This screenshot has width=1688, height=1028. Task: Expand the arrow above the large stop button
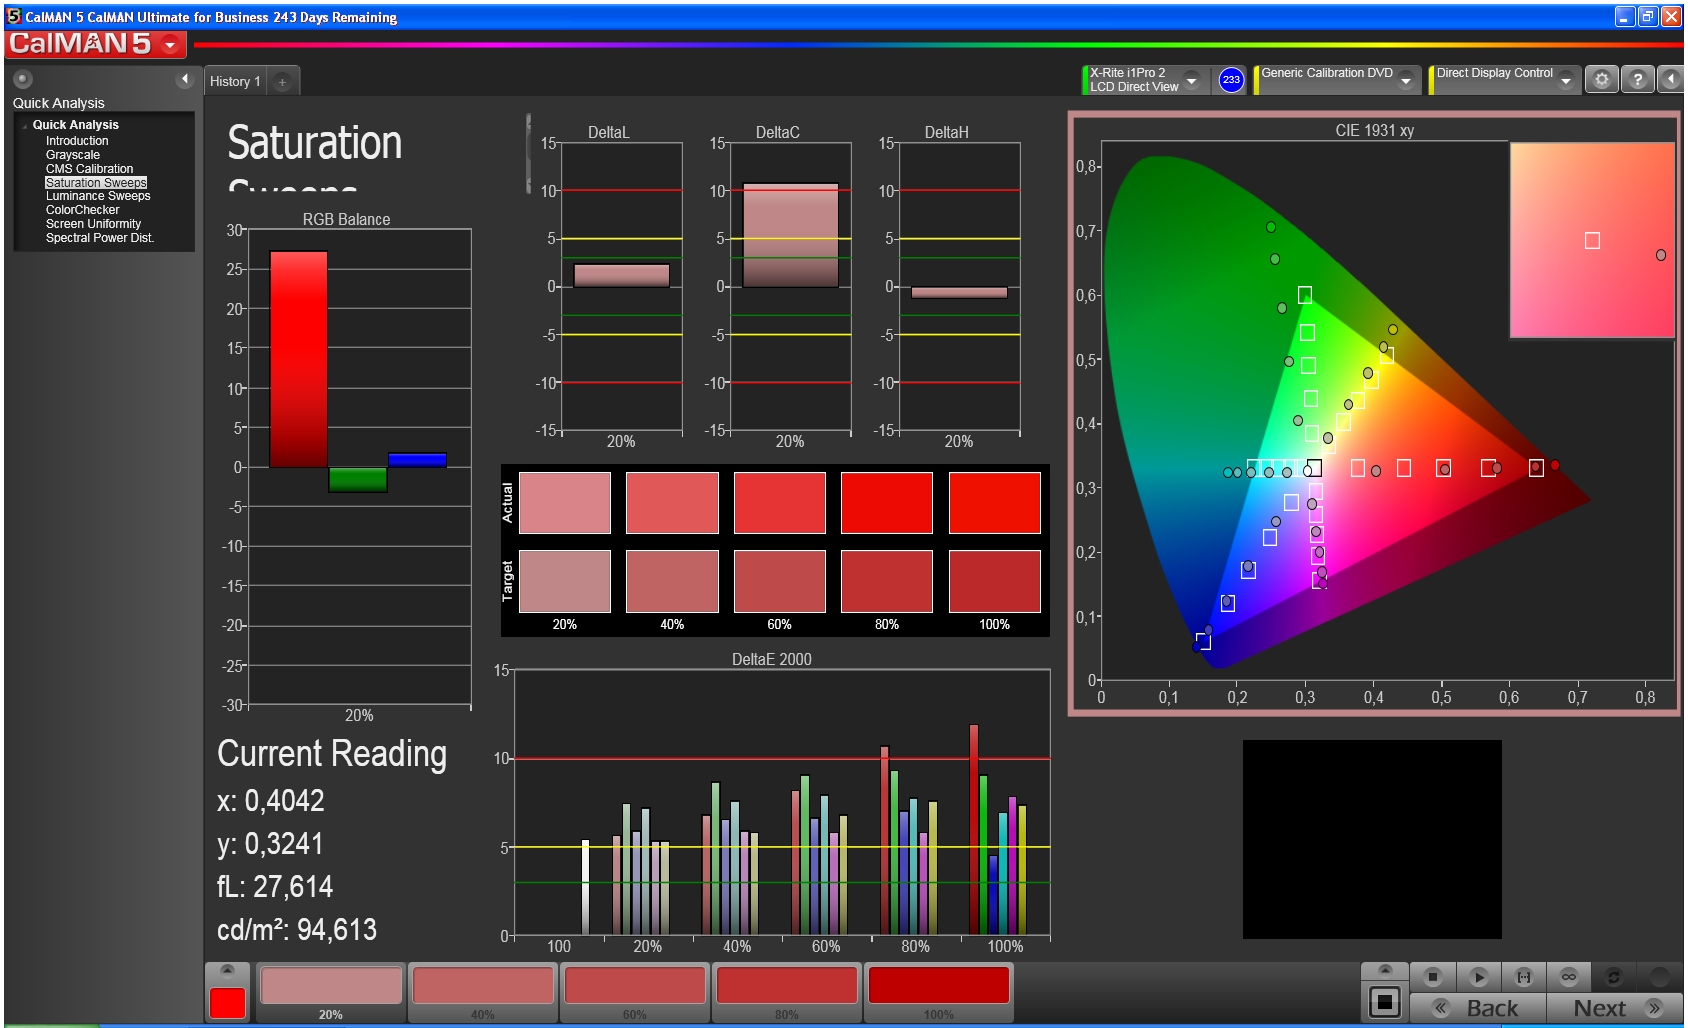[x=1385, y=971]
